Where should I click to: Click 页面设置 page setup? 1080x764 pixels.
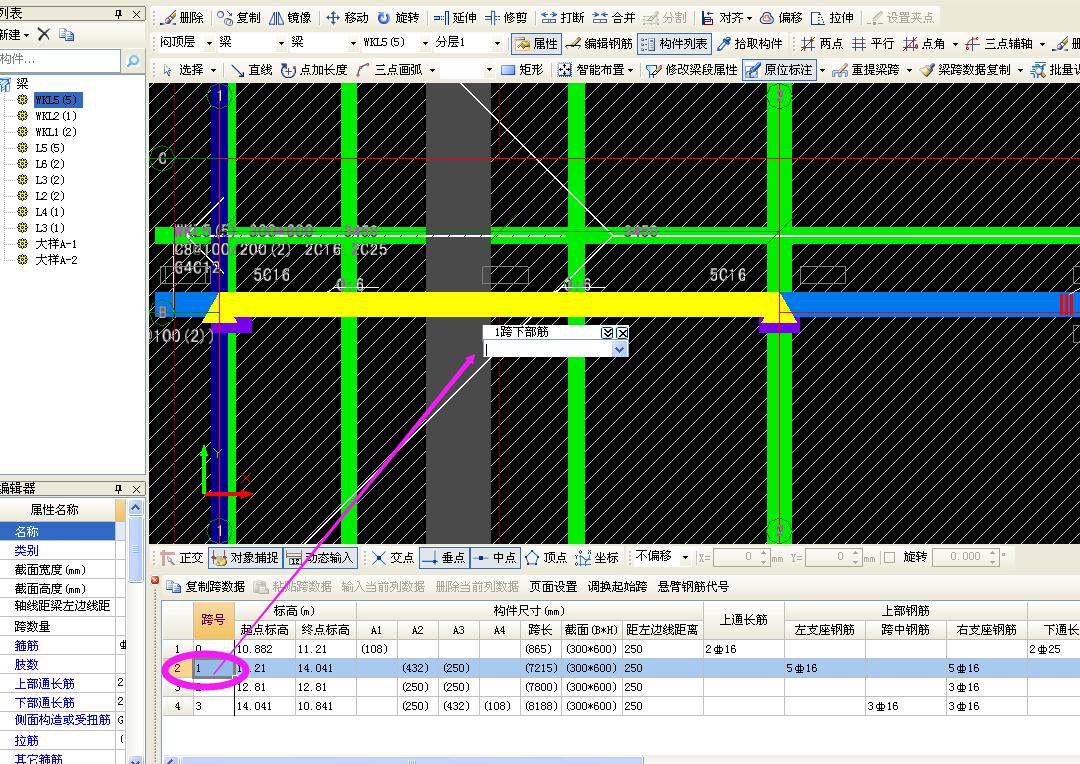[x=553, y=587]
